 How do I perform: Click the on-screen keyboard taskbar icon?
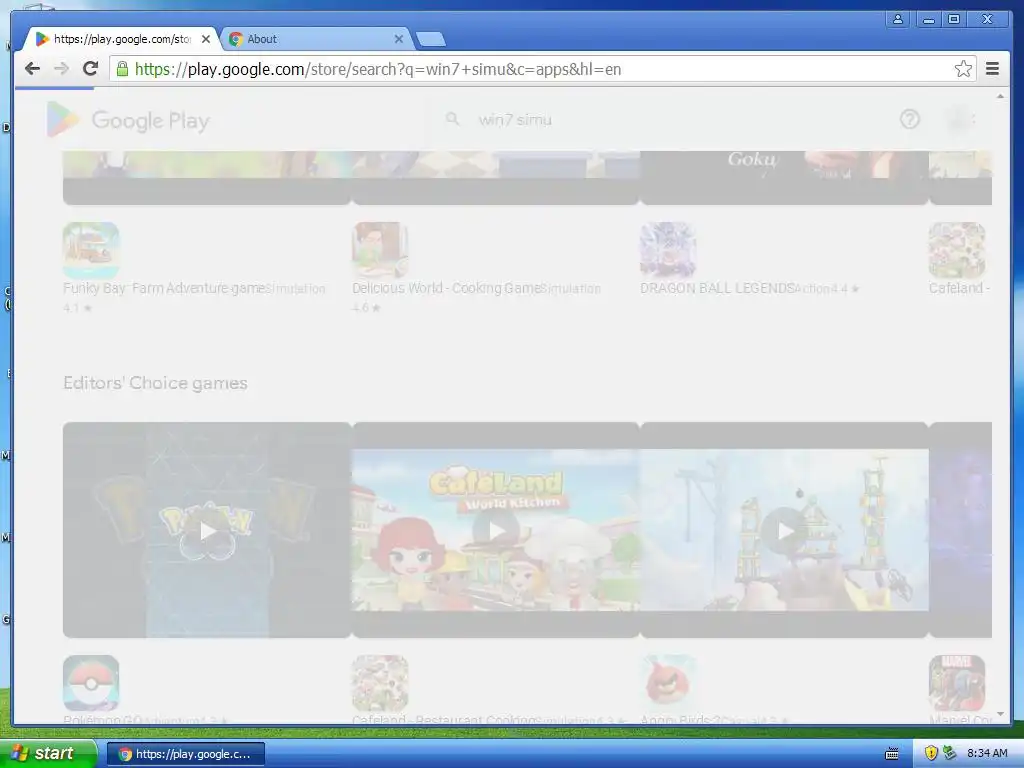tap(891, 754)
